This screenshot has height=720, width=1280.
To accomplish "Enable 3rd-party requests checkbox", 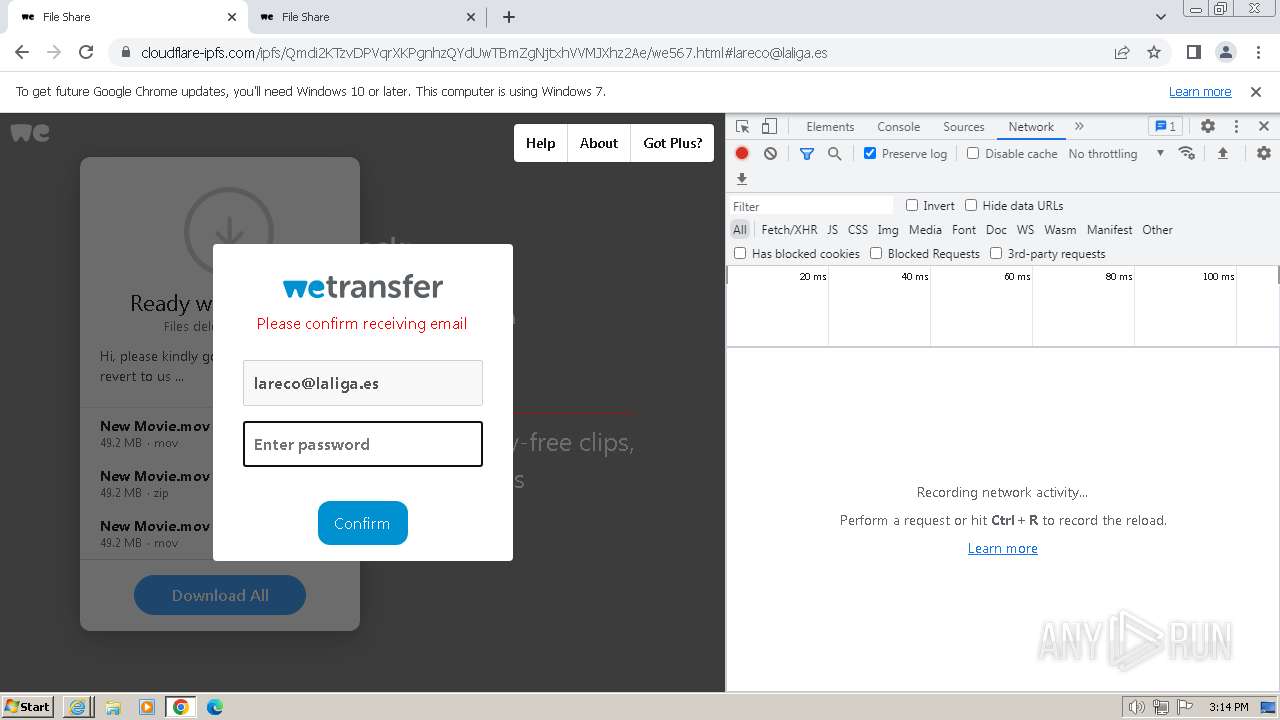I will [996, 253].
